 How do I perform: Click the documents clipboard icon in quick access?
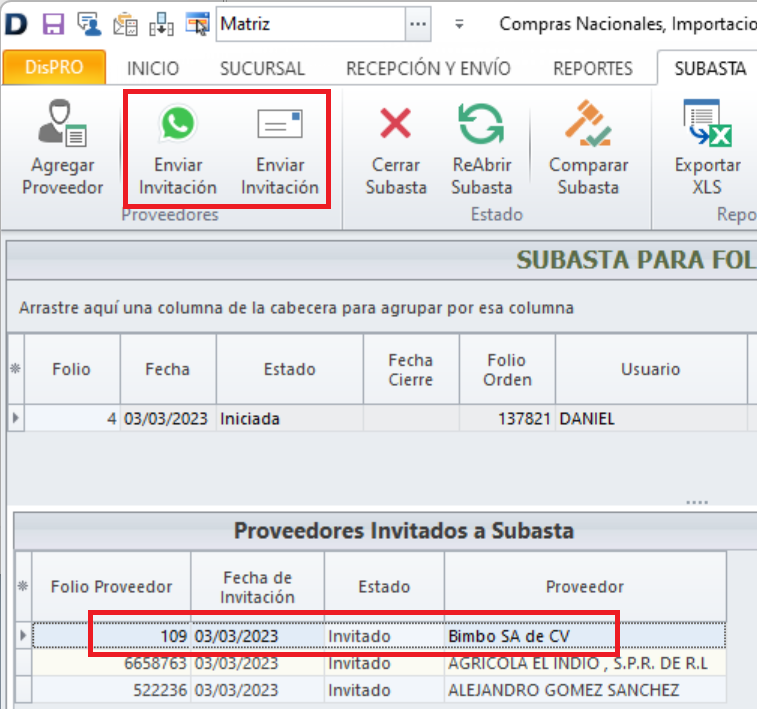(126, 24)
